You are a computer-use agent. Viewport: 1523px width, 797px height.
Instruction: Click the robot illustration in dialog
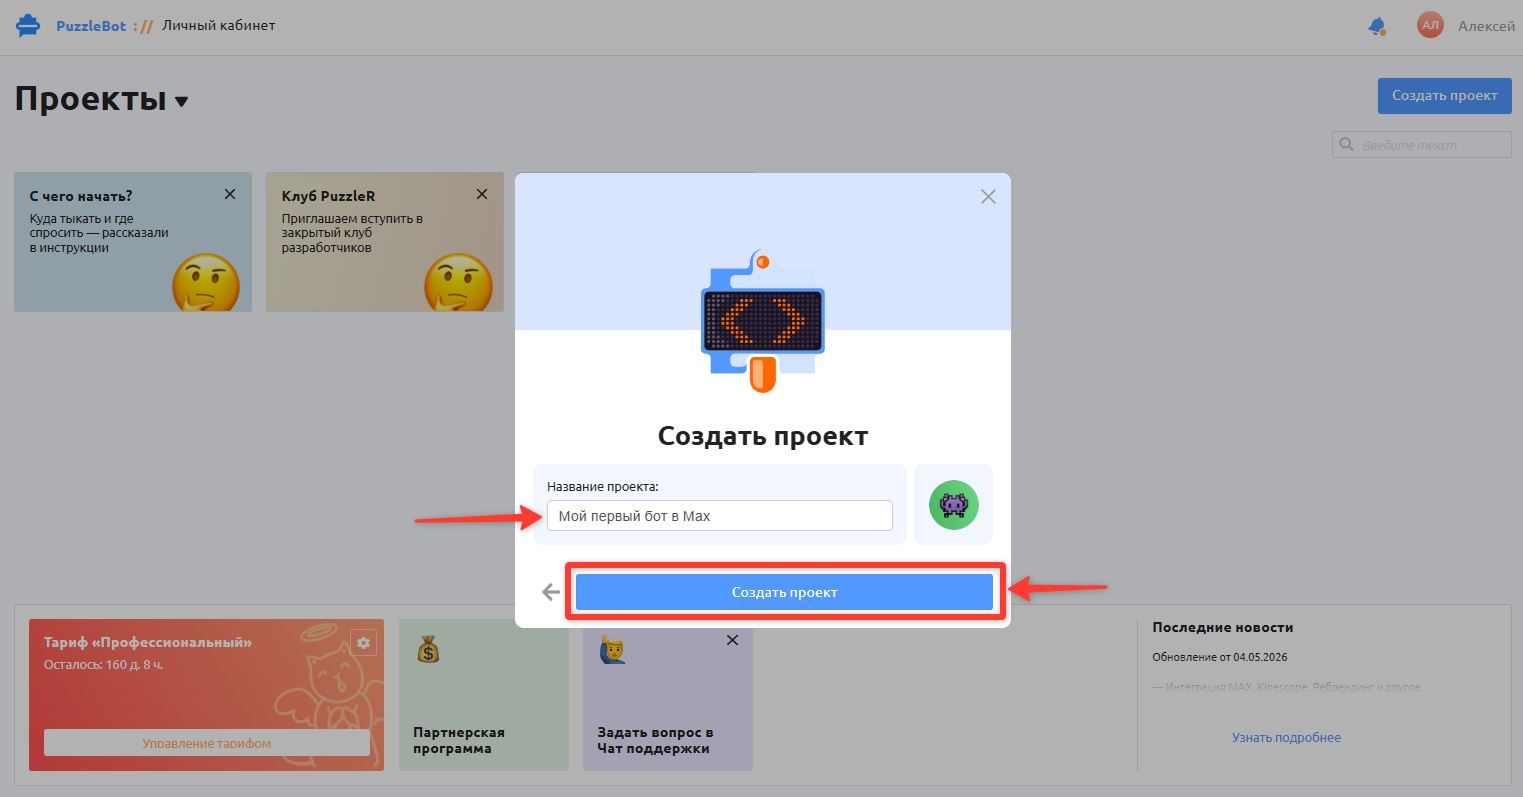[x=762, y=321]
